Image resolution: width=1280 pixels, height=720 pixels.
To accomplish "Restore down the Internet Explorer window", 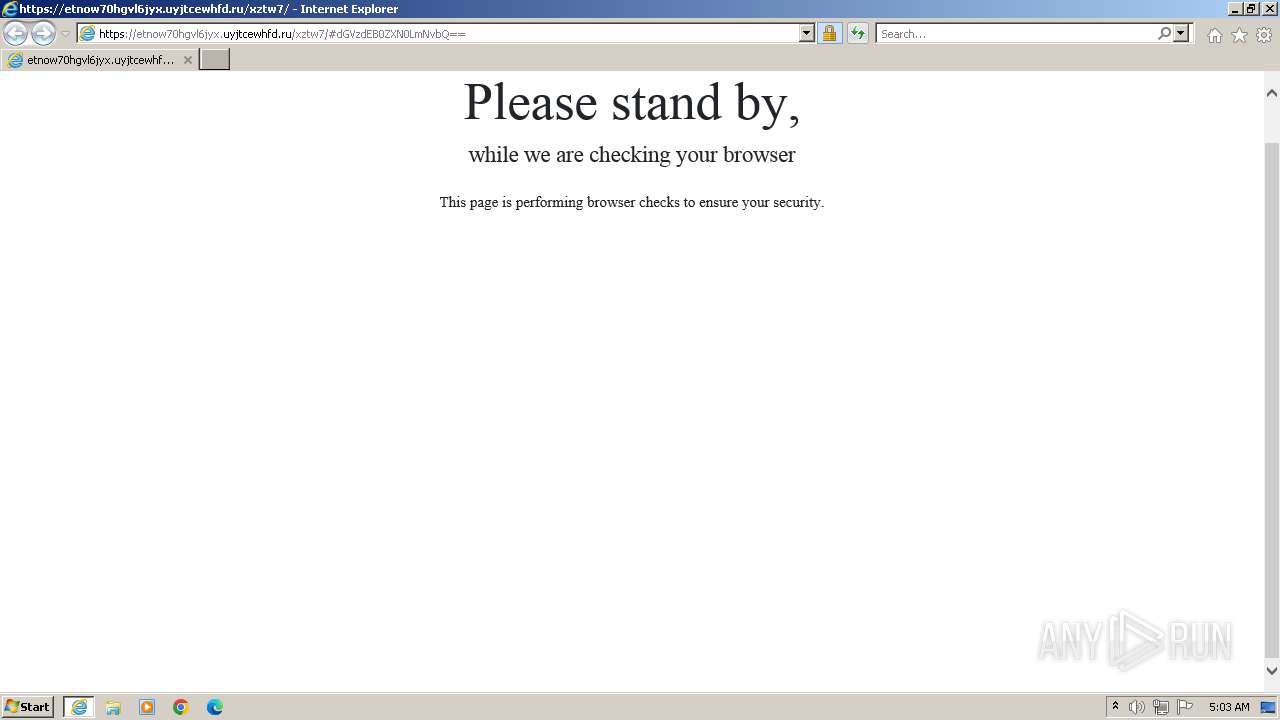I will point(1250,9).
